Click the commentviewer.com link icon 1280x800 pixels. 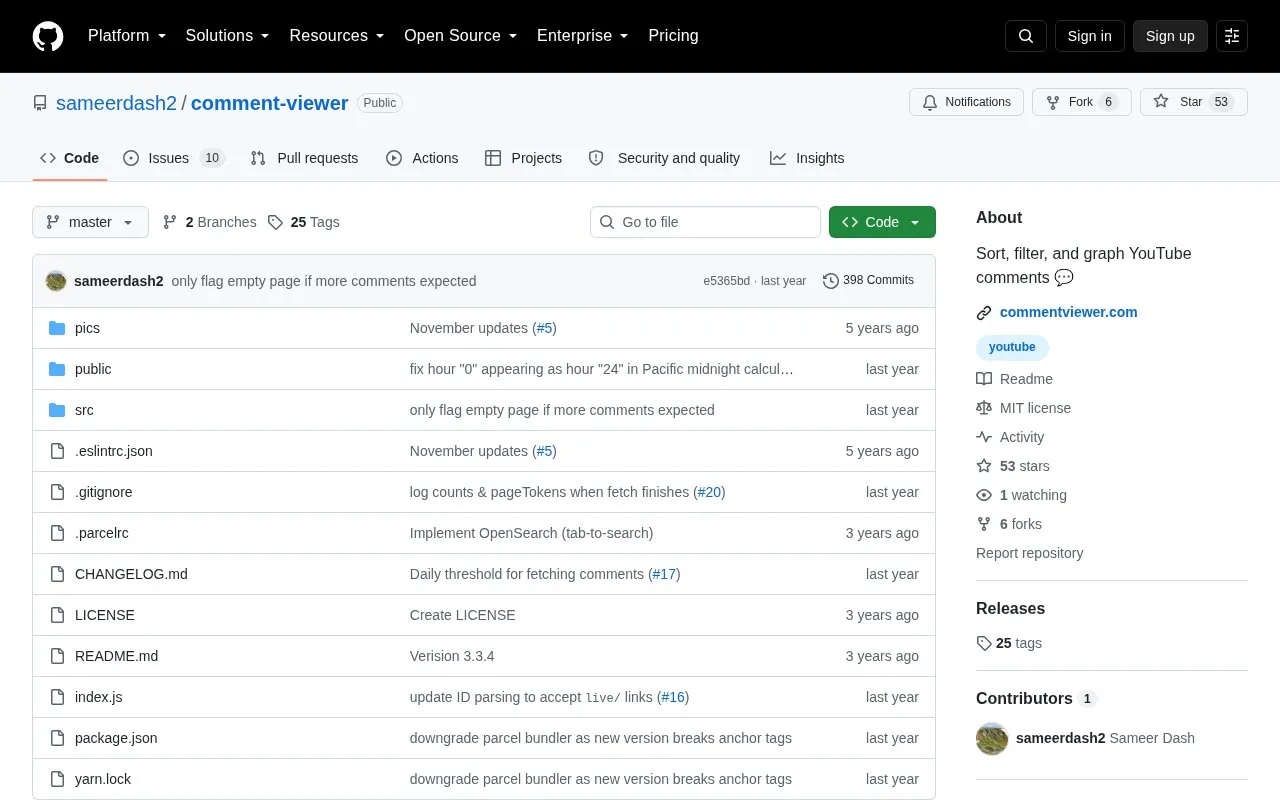984,313
